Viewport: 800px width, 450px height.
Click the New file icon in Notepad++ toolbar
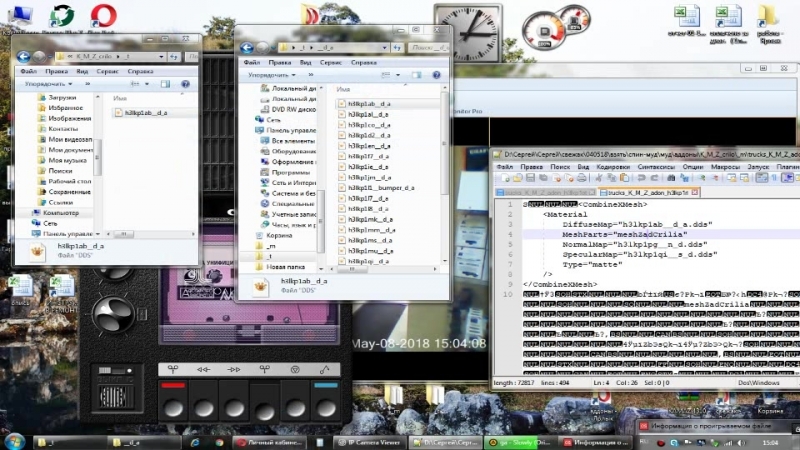point(505,178)
